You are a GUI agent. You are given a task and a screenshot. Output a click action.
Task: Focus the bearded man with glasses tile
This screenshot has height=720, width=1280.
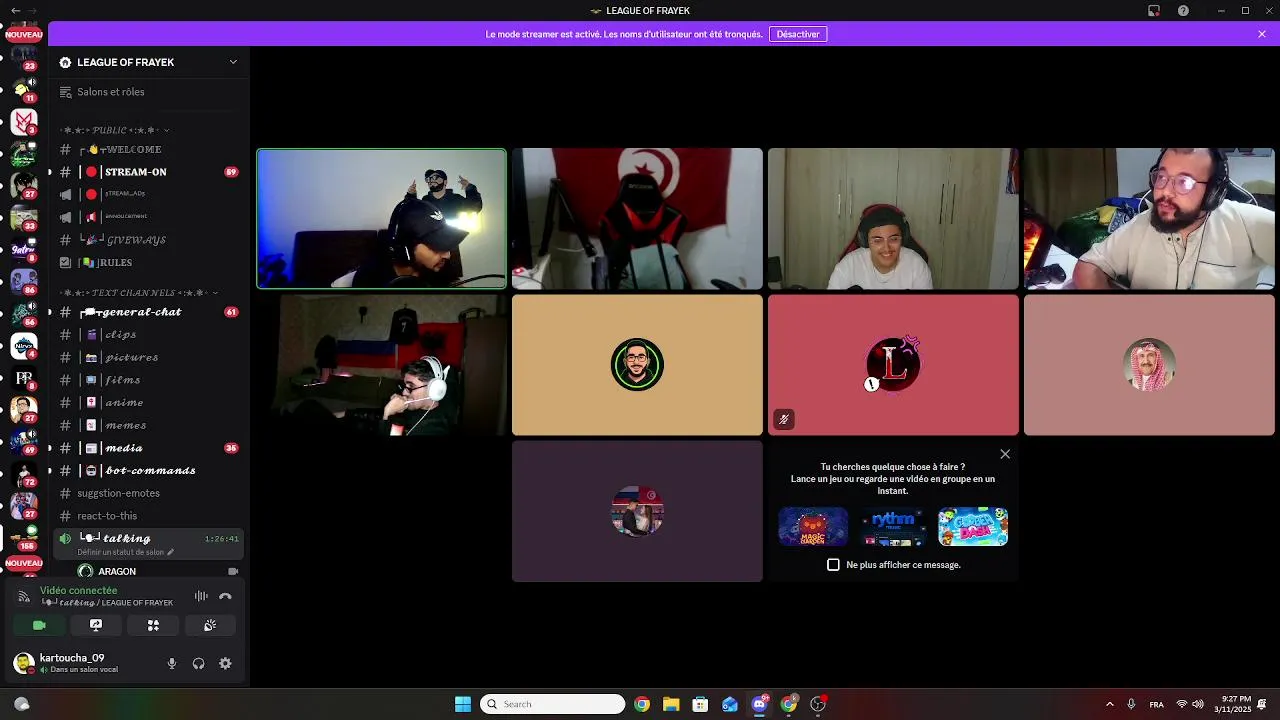(x=1149, y=218)
